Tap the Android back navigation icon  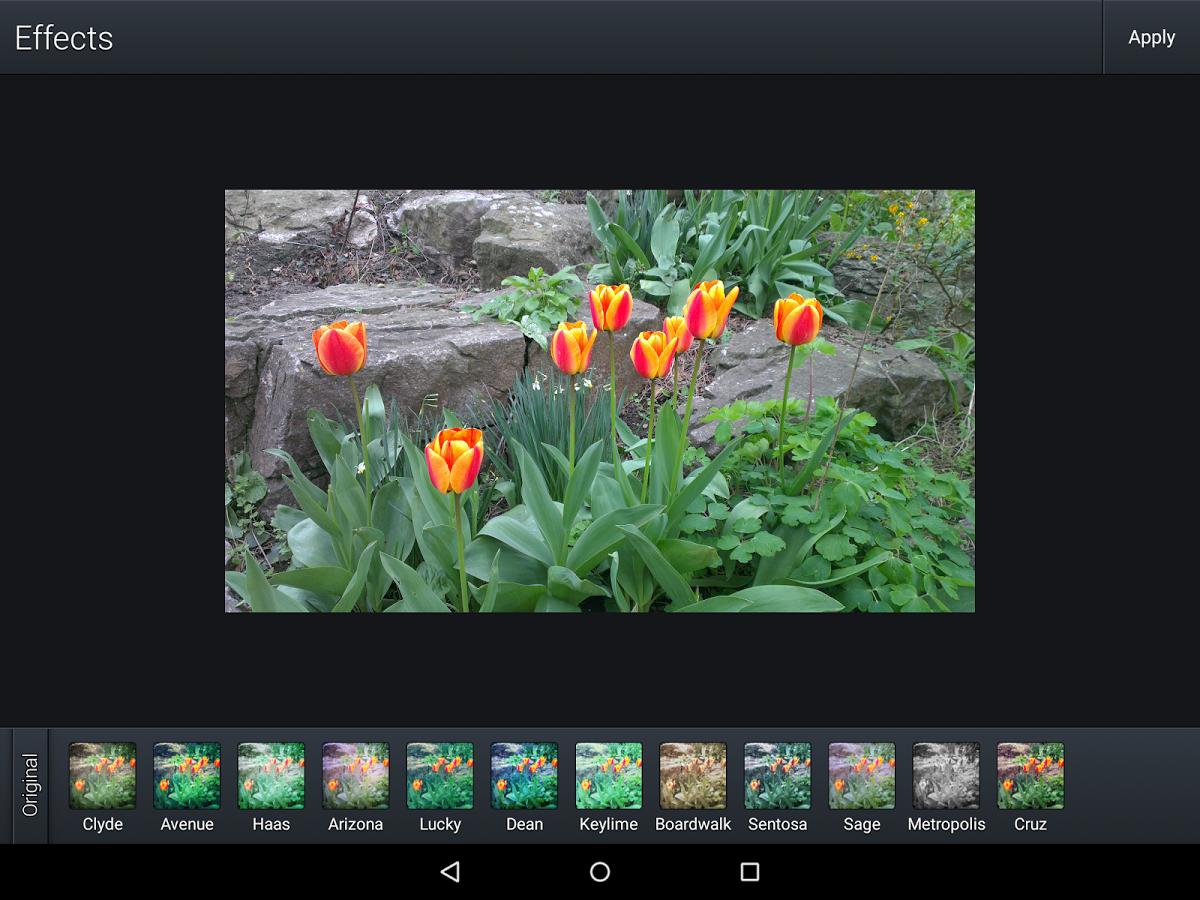[450, 872]
